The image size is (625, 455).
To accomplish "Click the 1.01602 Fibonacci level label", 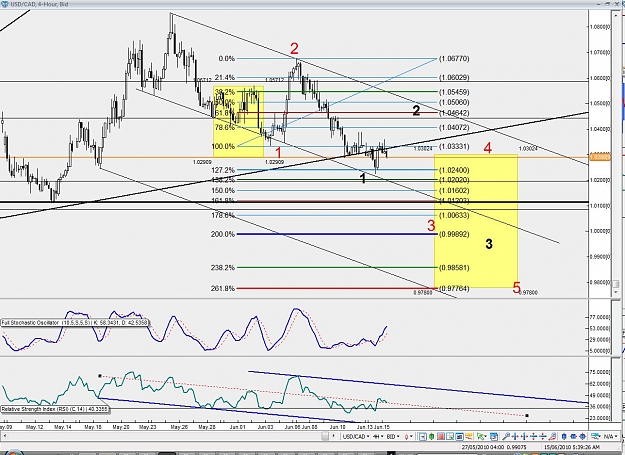I will click(454, 190).
